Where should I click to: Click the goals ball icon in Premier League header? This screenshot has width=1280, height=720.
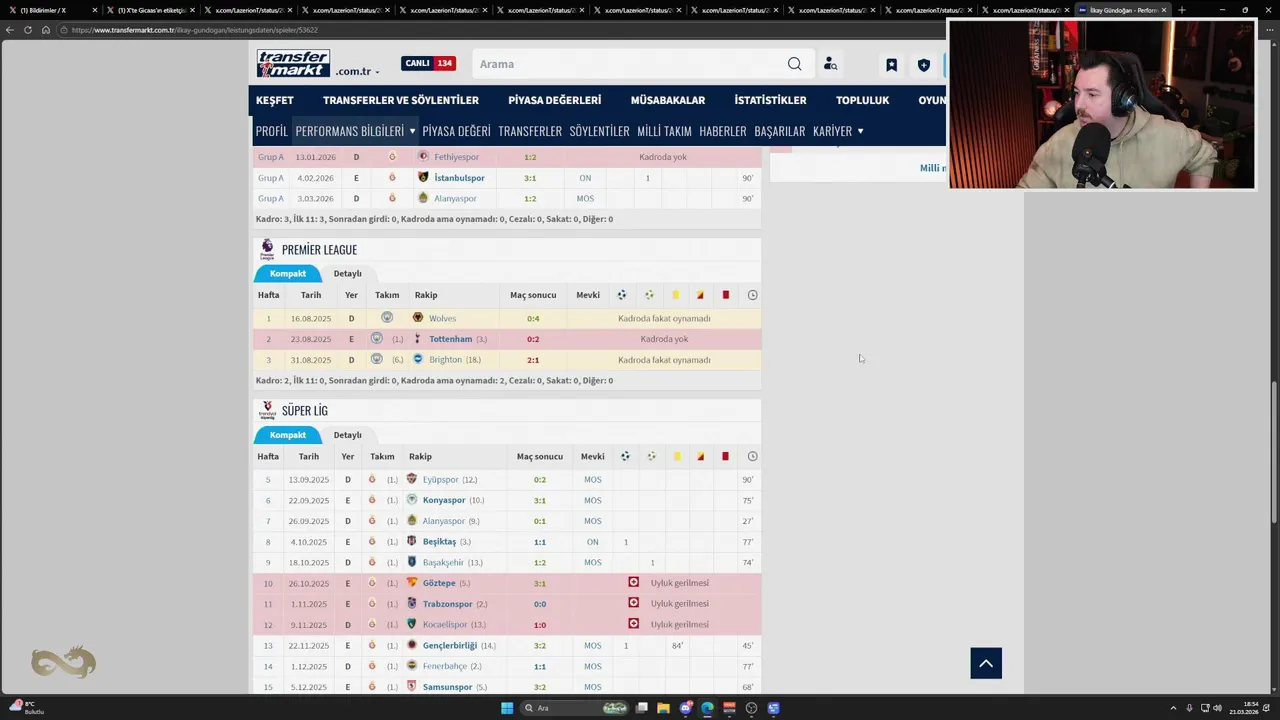(x=622, y=295)
